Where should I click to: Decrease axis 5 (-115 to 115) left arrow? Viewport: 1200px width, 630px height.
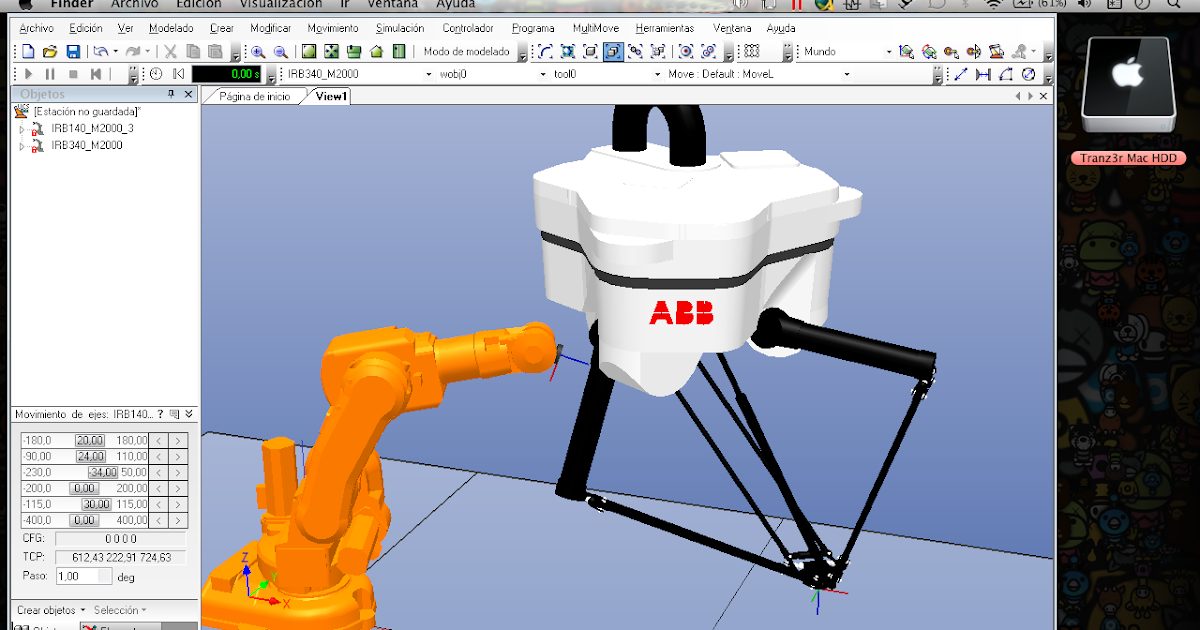(x=160, y=504)
